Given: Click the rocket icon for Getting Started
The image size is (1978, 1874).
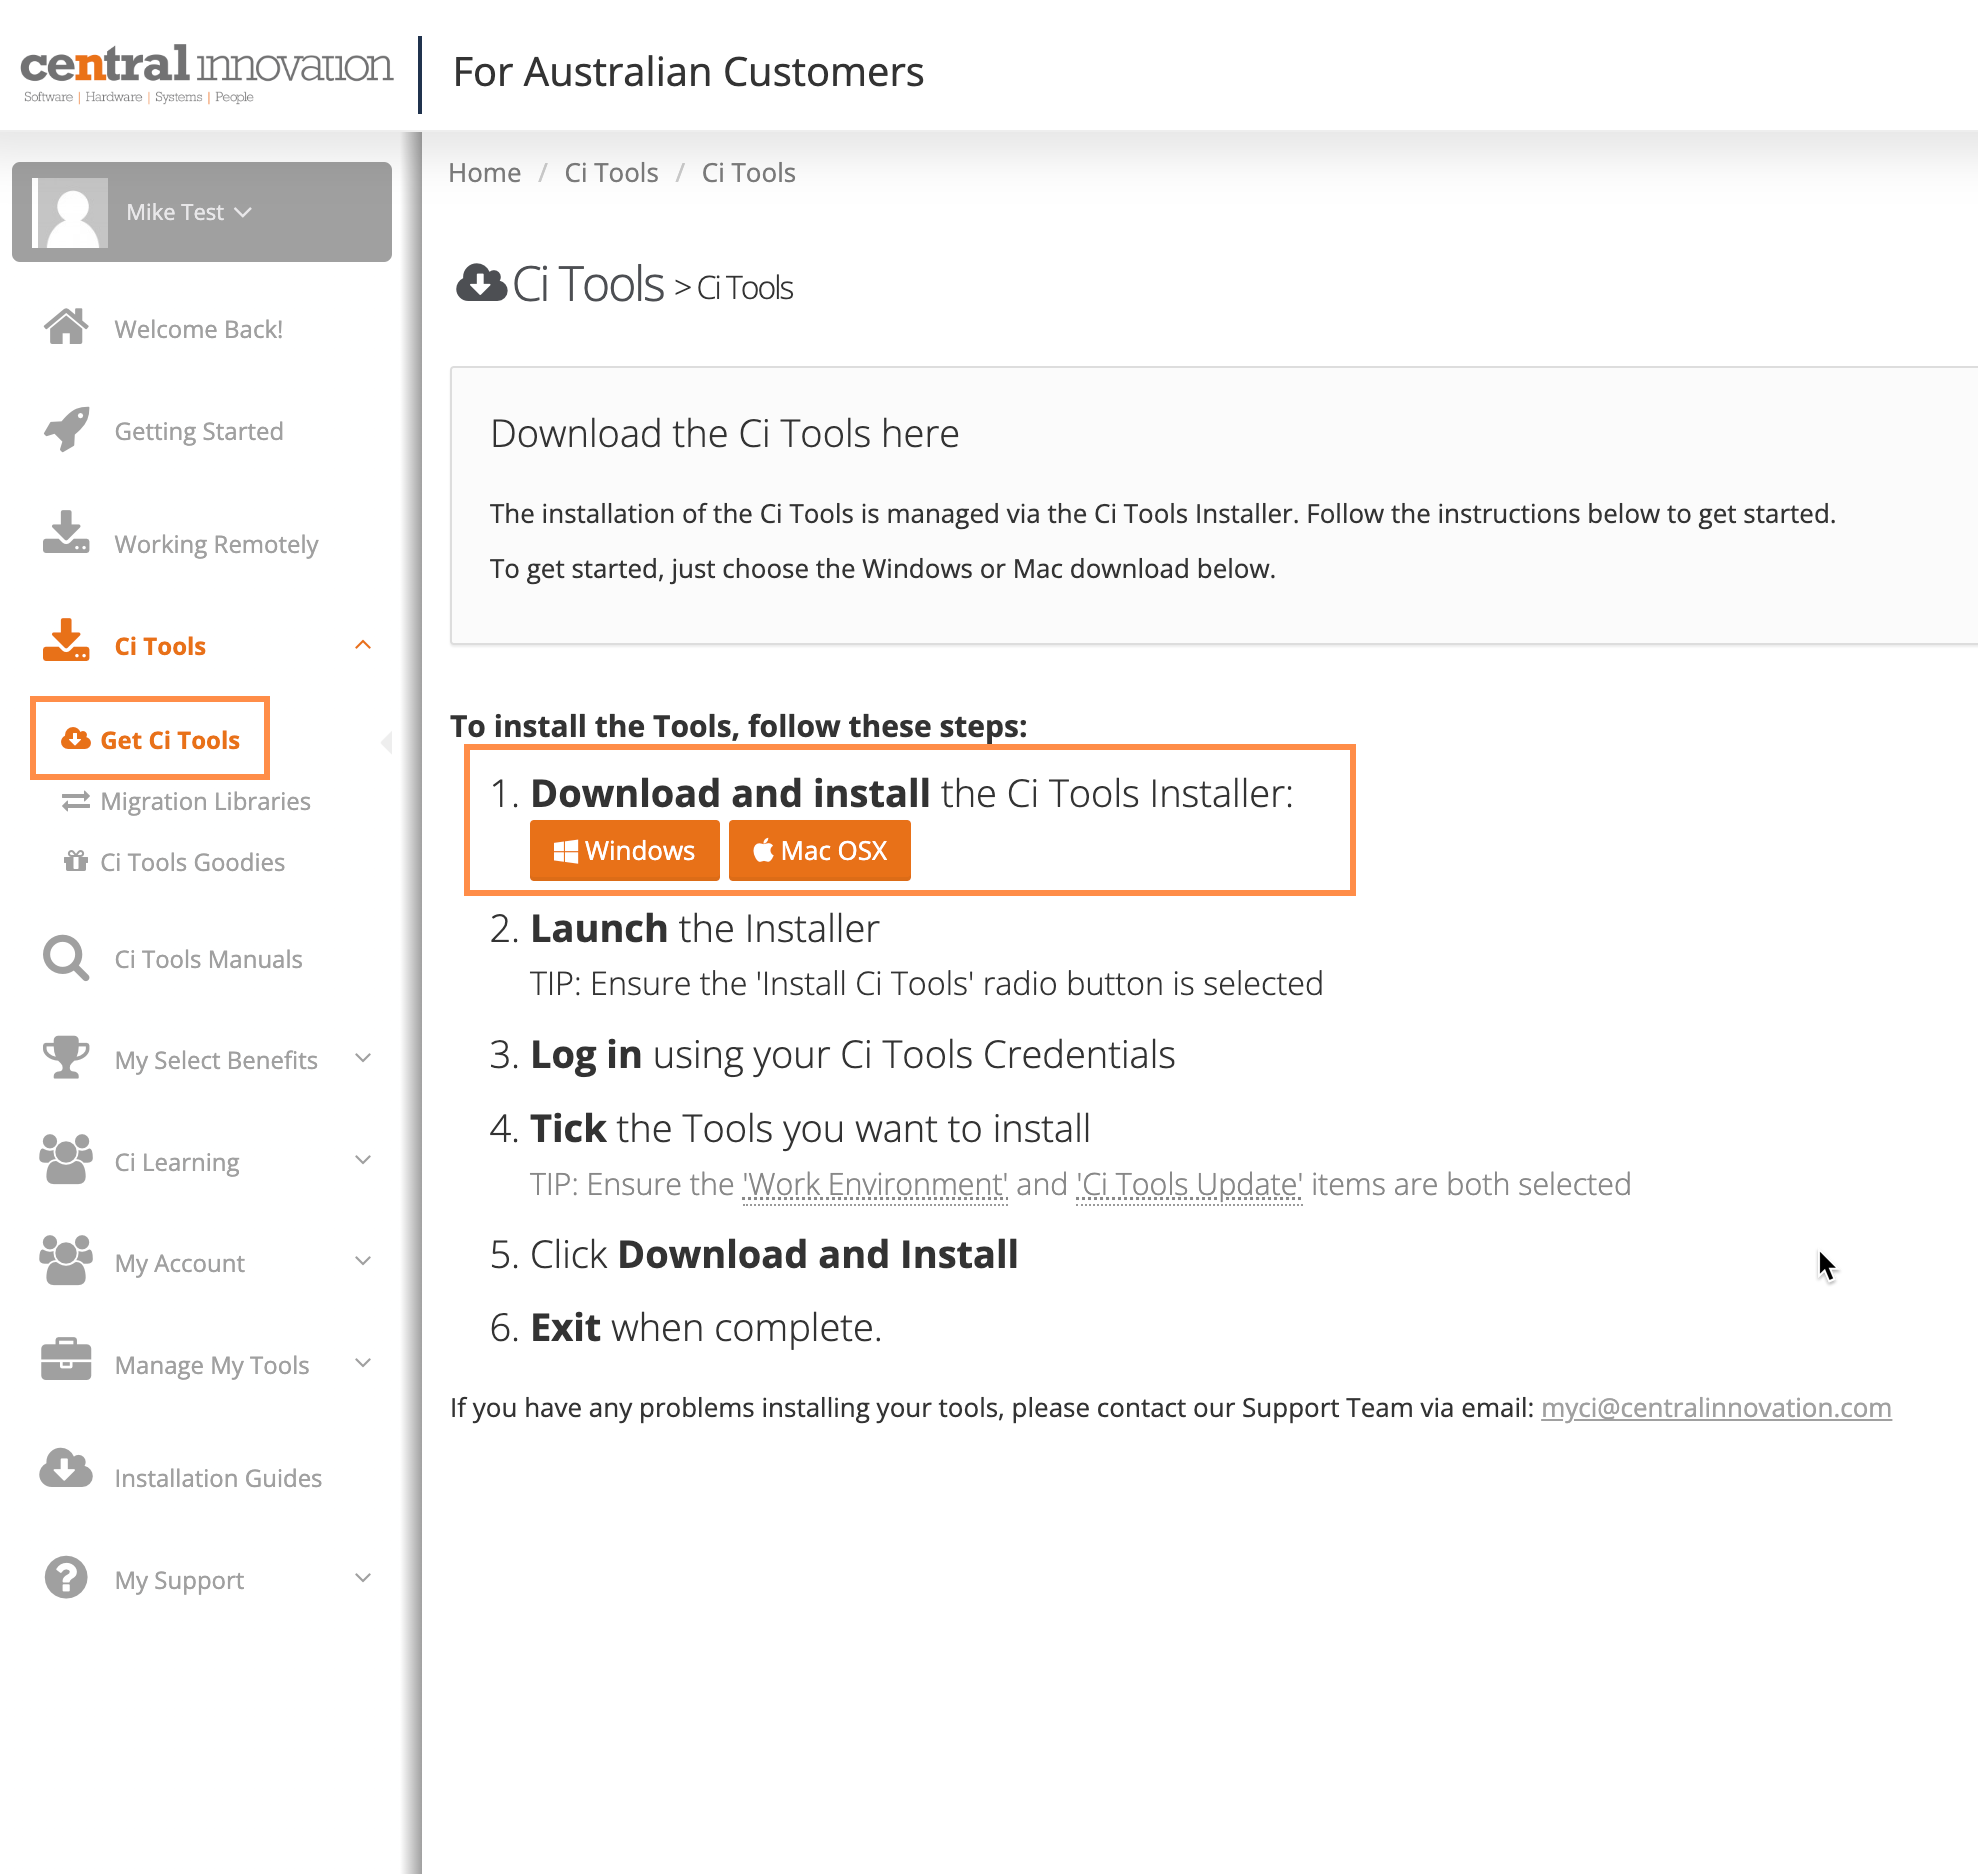Looking at the screenshot, I should pos(66,430).
